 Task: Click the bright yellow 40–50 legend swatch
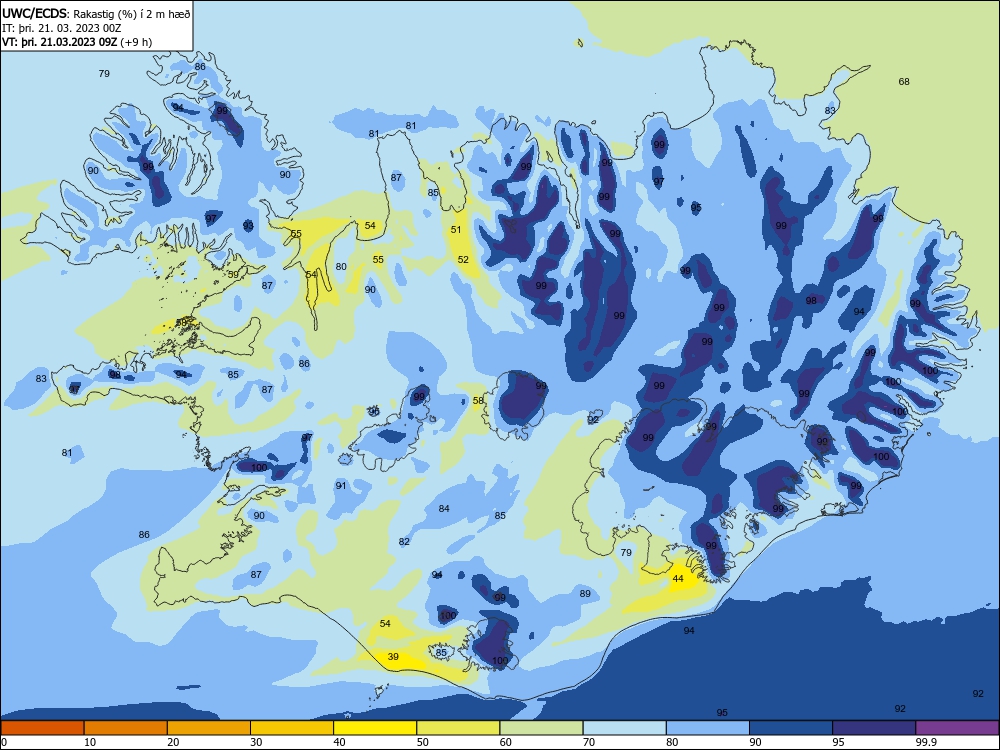click(375, 728)
